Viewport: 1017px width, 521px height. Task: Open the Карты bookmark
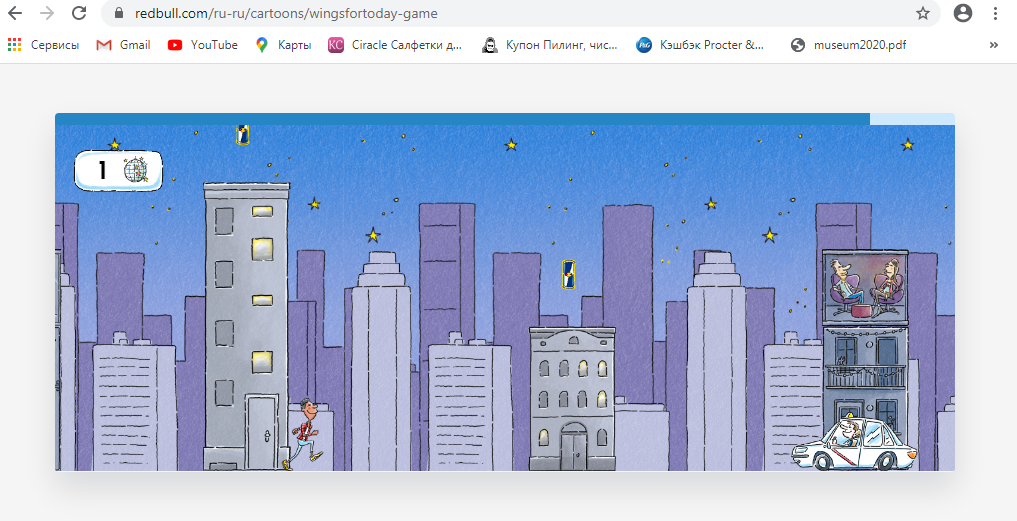click(x=283, y=45)
